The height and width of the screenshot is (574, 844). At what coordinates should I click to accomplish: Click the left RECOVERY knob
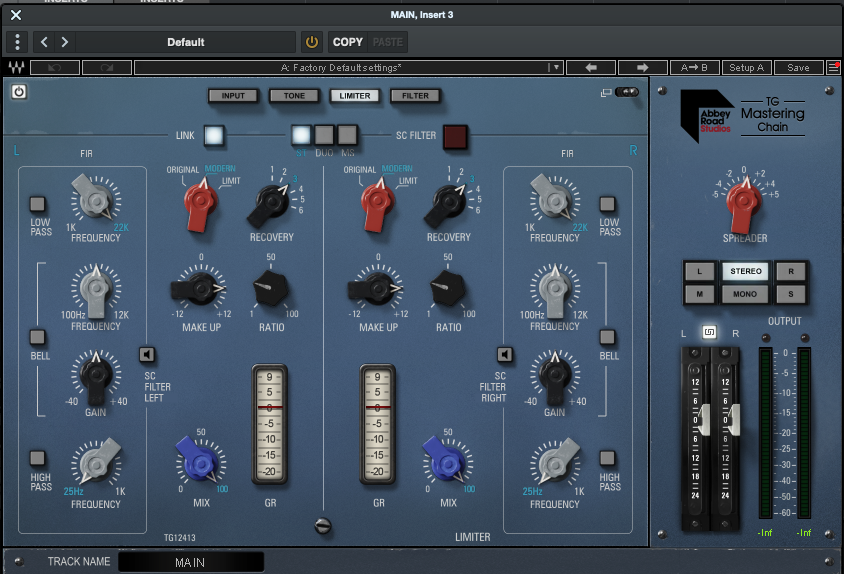(x=271, y=203)
